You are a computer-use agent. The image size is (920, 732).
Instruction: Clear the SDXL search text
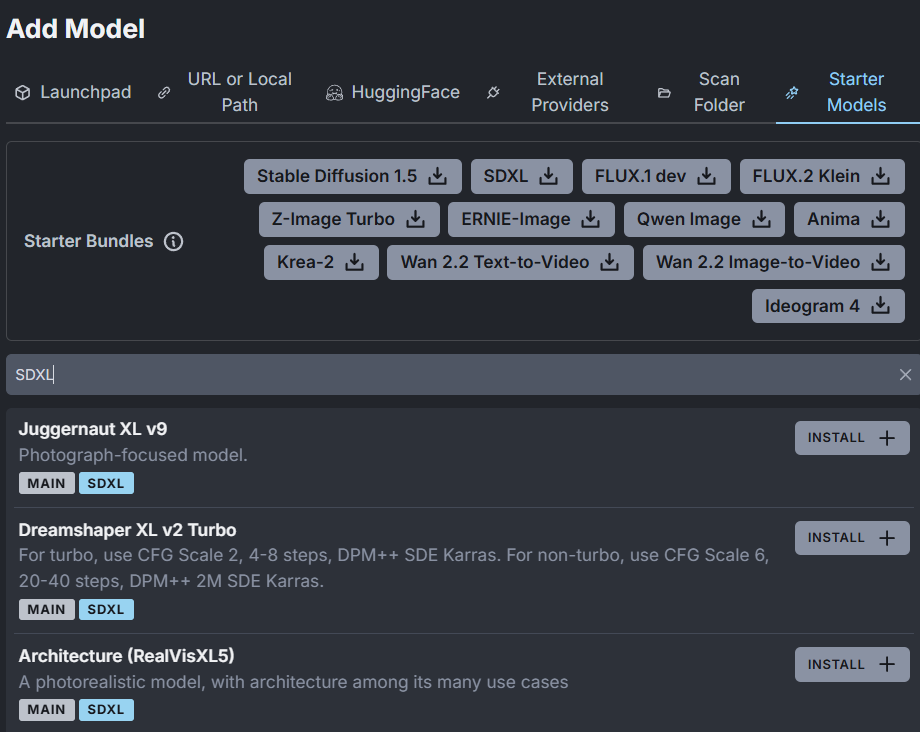905,374
